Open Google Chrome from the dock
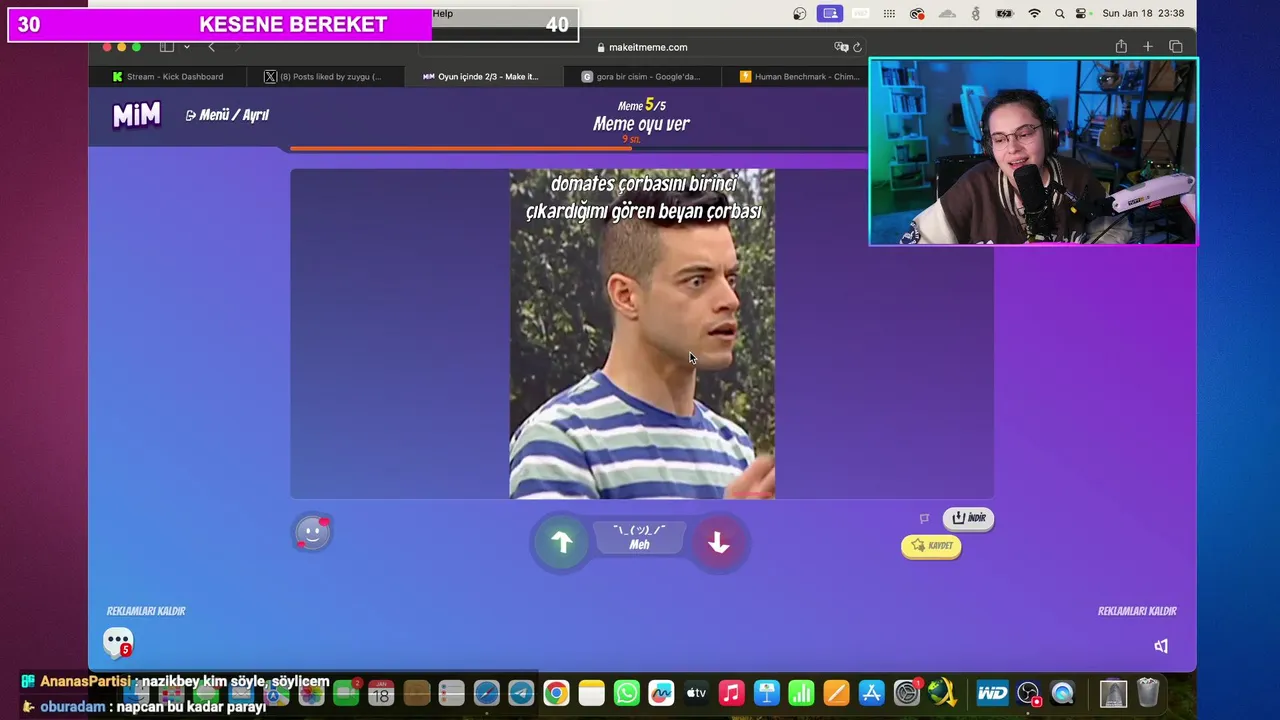Screen dimensions: 1280x720 point(556,693)
